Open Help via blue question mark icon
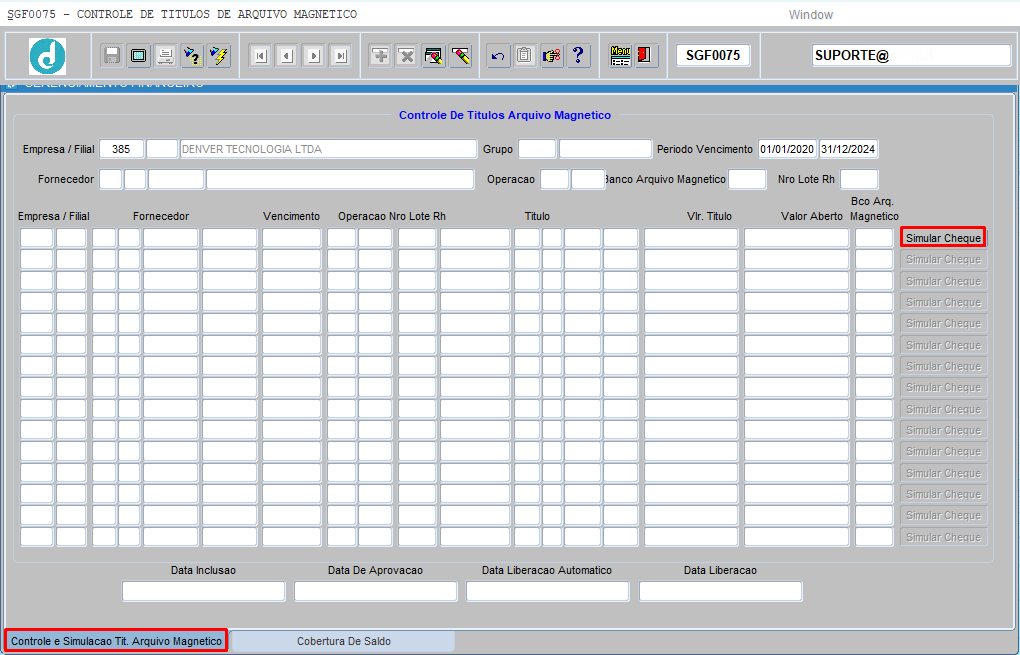 pyautogui.click(x=578, y=56)
